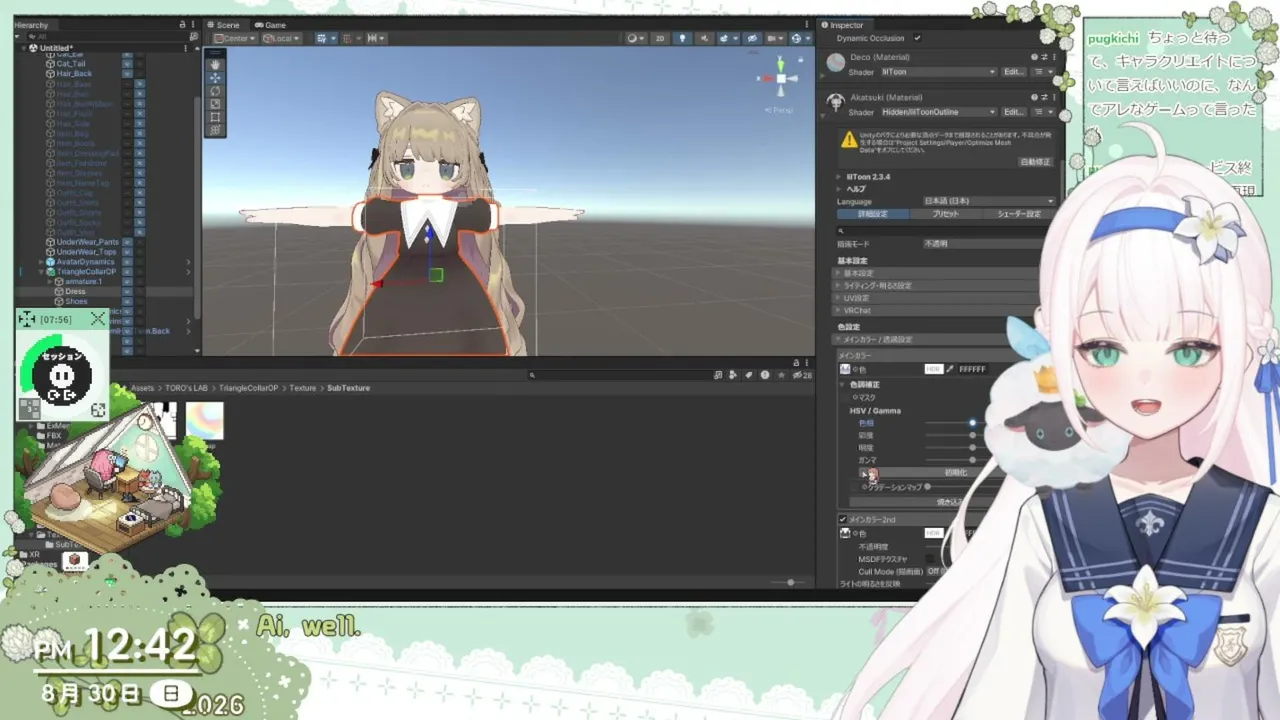
Task: Select the Hierarchy tab
Action: [31, 25]
